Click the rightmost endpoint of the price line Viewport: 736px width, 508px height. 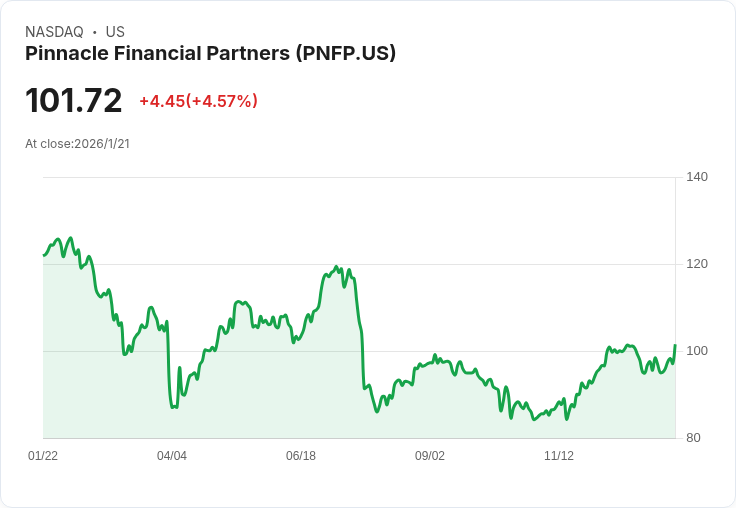coord(675,346)
